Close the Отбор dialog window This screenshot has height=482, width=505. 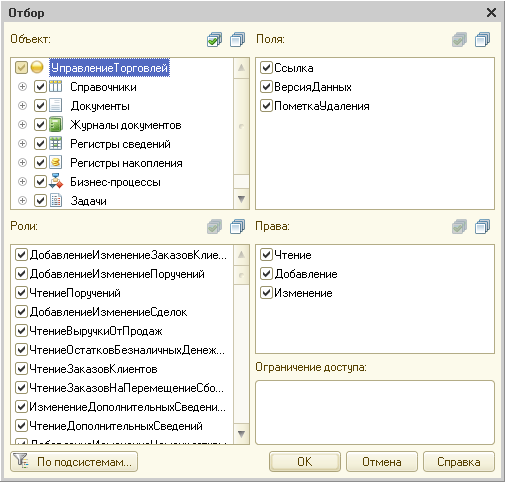(x=491, y=13)
